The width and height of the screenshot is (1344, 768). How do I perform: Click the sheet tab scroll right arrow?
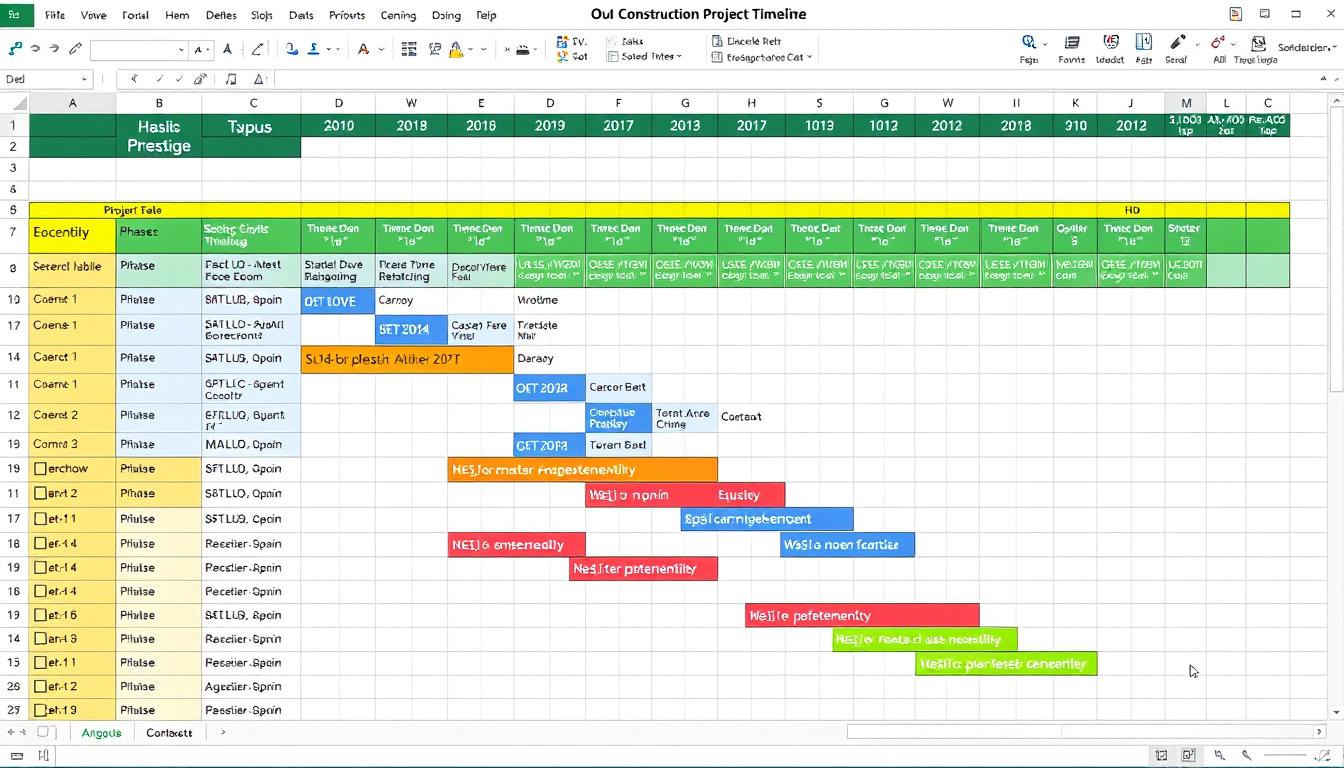(223, 733)
